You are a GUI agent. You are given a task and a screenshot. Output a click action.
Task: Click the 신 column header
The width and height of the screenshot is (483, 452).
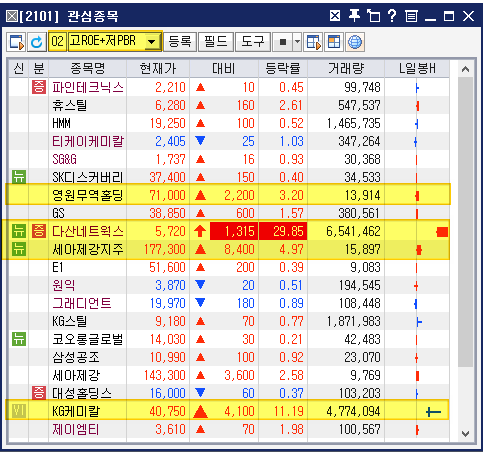[x=19, y=69]
